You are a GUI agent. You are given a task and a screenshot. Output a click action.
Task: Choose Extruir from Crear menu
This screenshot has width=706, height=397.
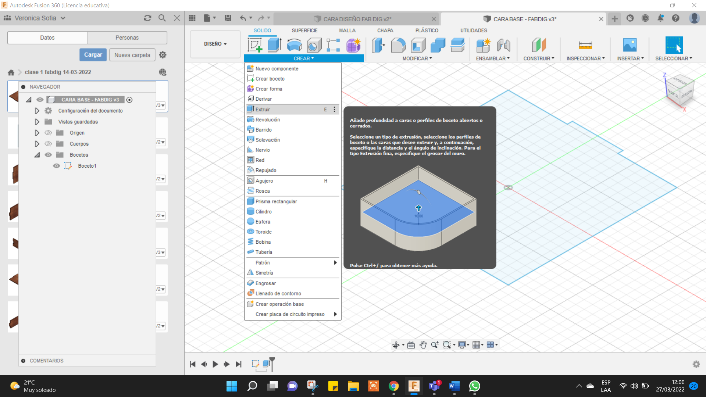coord(293,109)
